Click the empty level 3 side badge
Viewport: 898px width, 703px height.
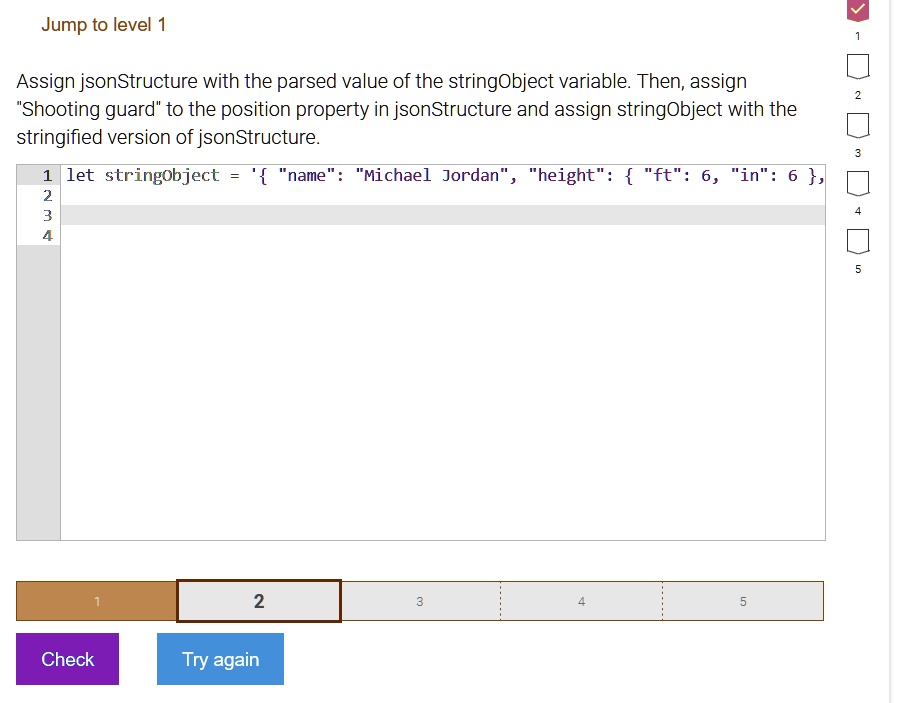click(858, 125)
